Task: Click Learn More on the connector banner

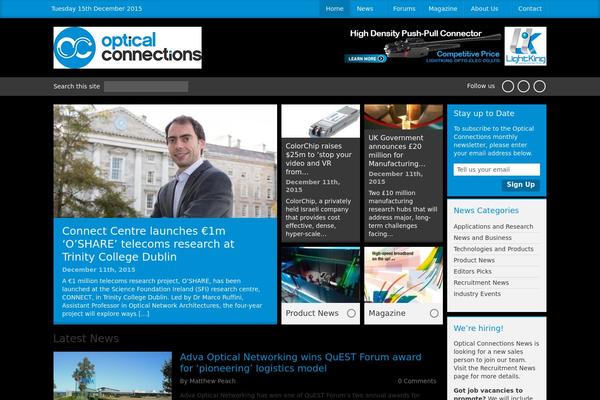Action: 365,59
